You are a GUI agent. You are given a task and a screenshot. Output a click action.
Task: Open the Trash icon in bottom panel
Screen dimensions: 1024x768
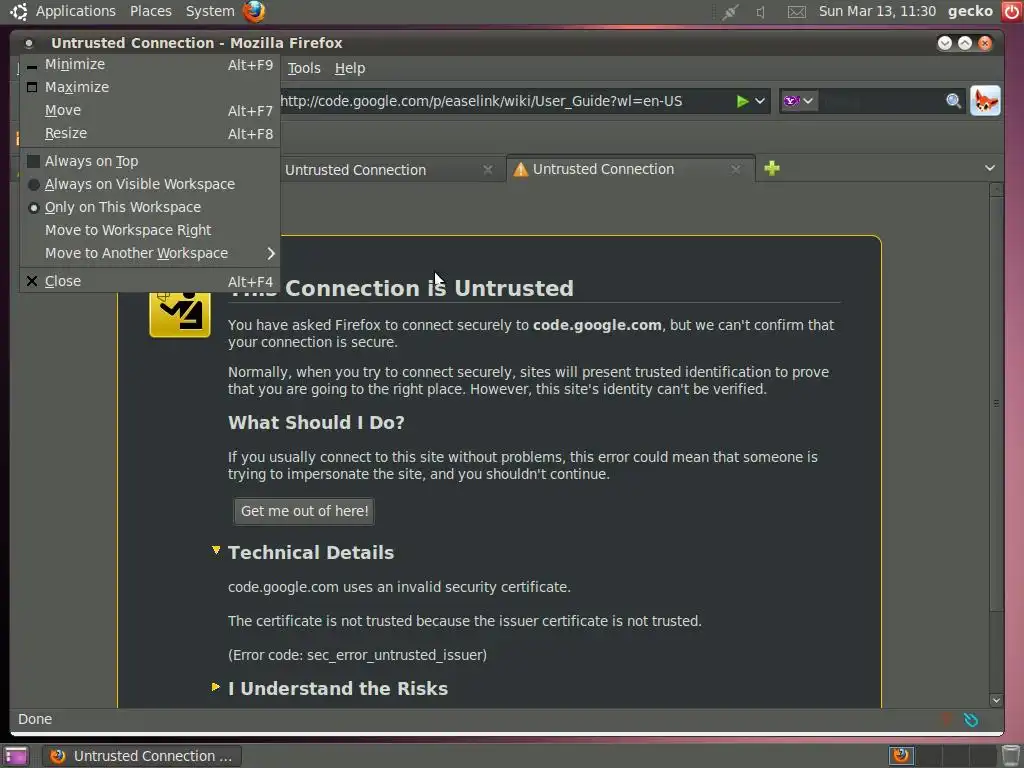point(1010,756)
